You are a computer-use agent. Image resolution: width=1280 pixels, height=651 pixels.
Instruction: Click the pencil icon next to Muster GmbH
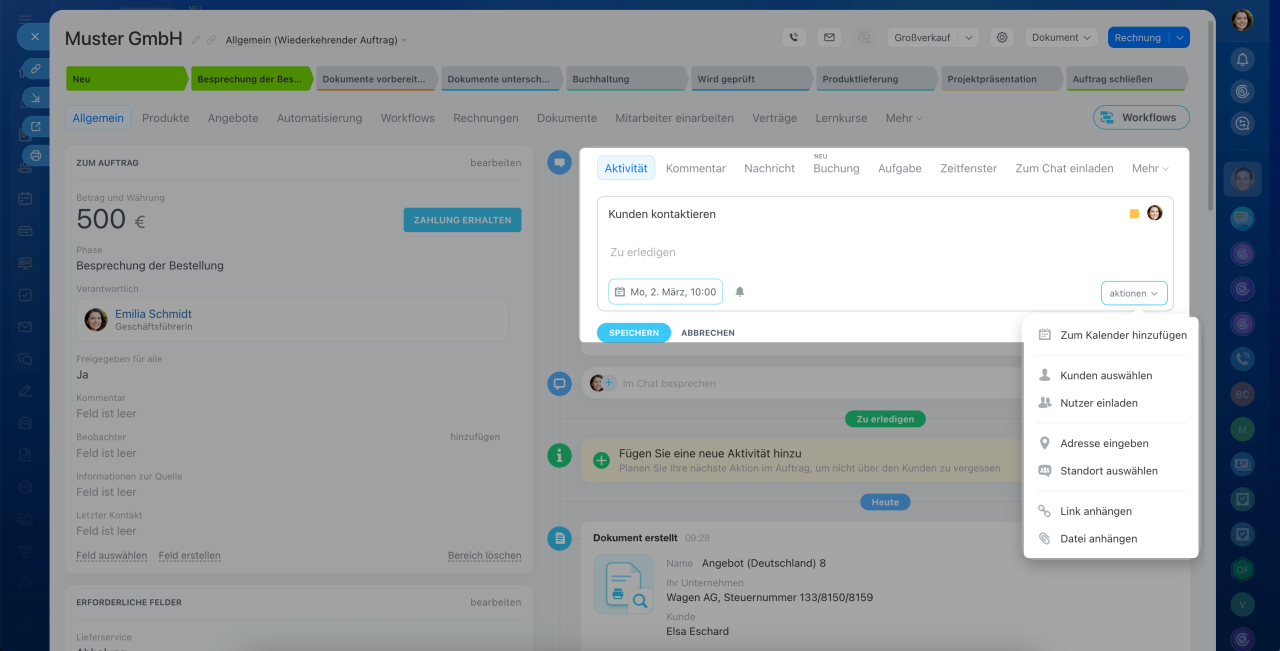point(196,40)
